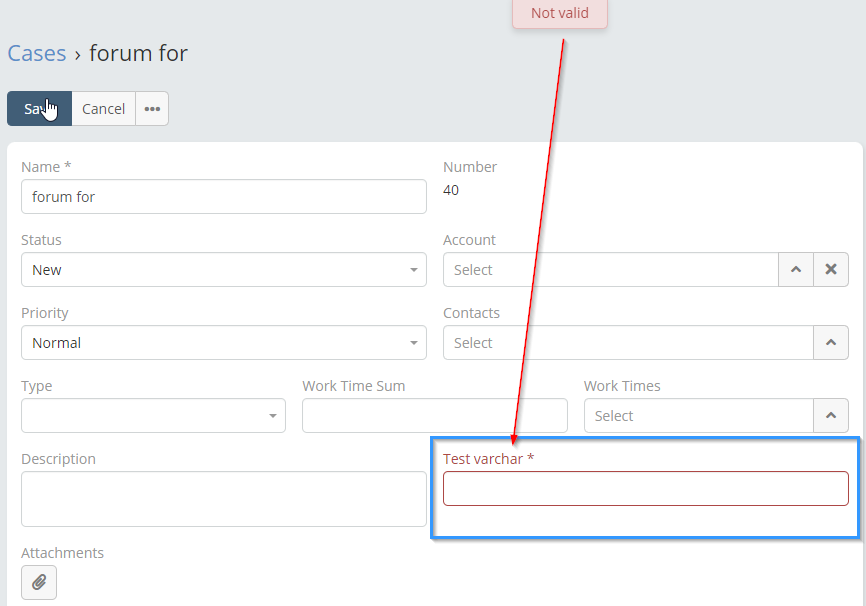Expand the Priority dropdown showing Normal

click(x=224, y=342)
